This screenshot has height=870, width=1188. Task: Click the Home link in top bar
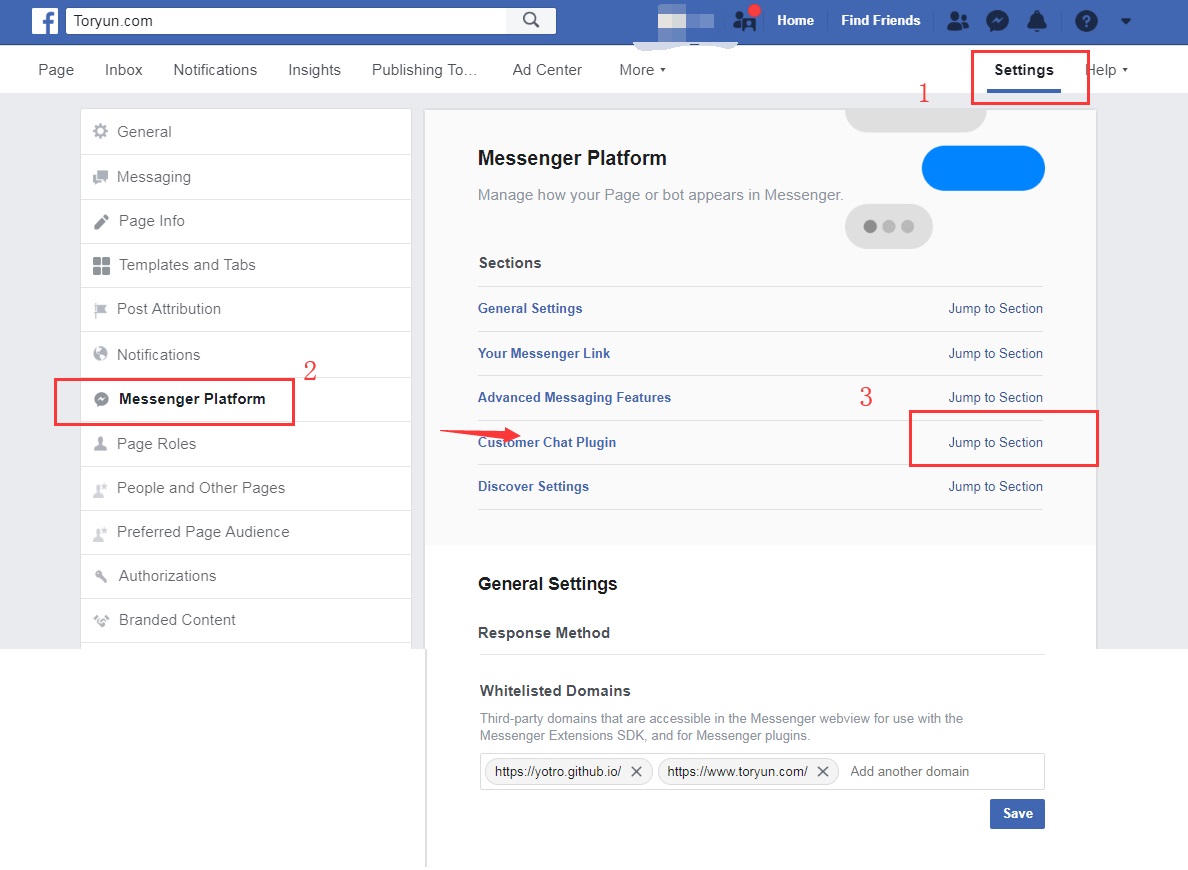(x=796, y=20)
